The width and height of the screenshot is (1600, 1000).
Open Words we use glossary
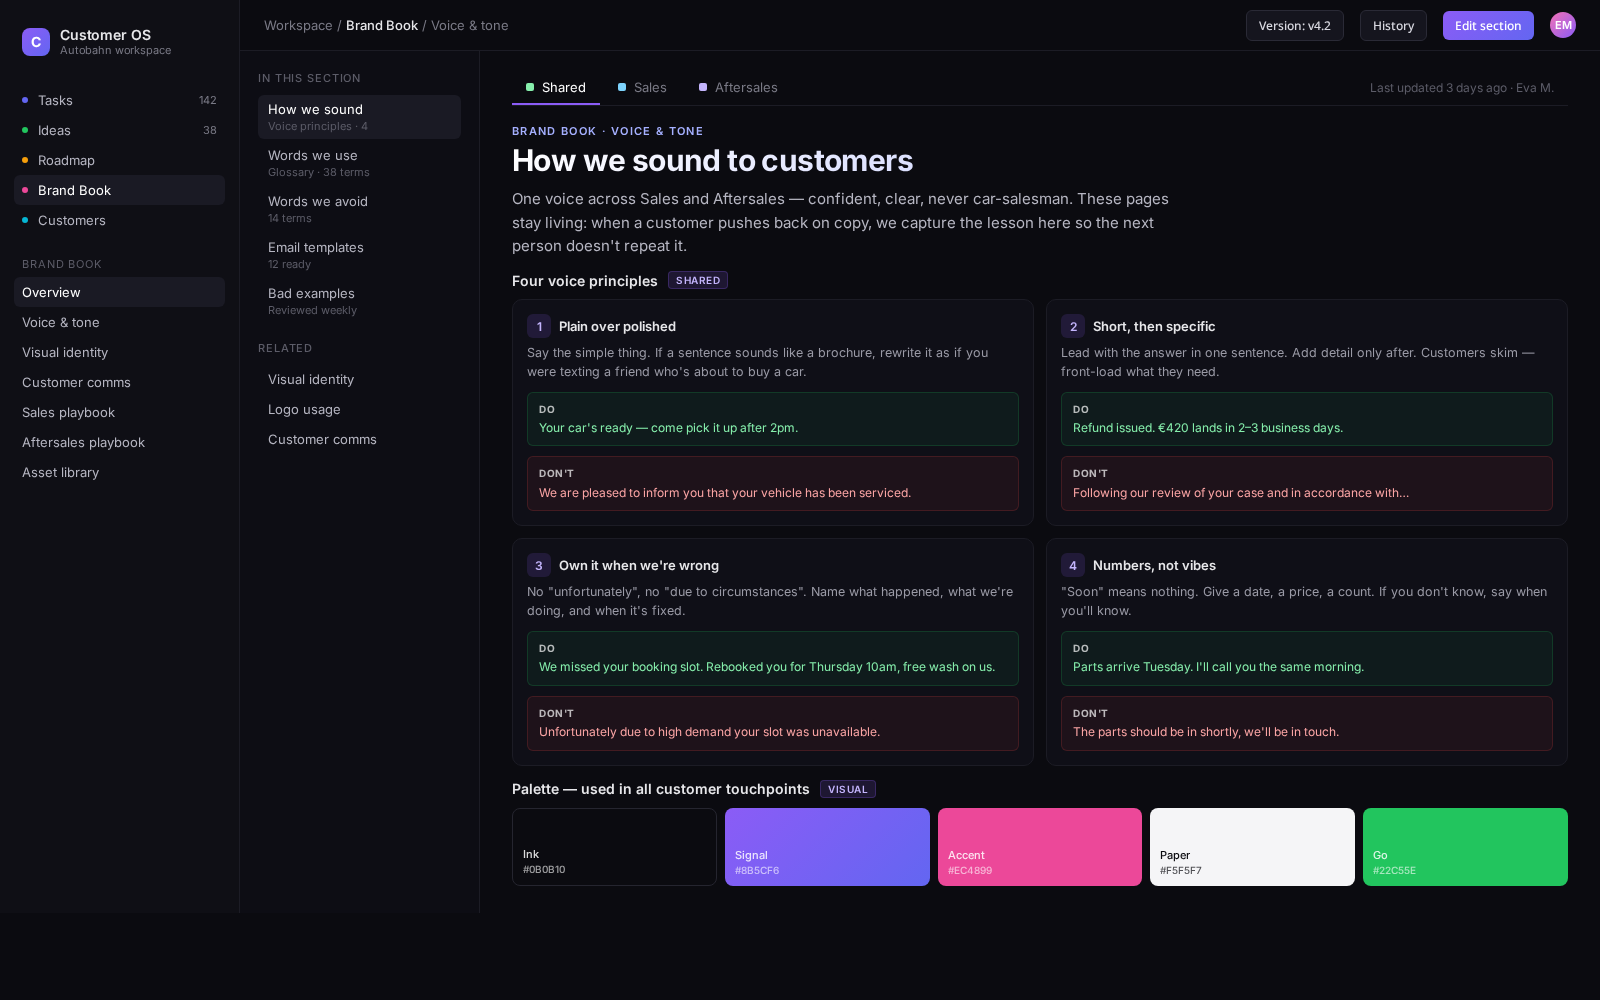pos(359,163)
